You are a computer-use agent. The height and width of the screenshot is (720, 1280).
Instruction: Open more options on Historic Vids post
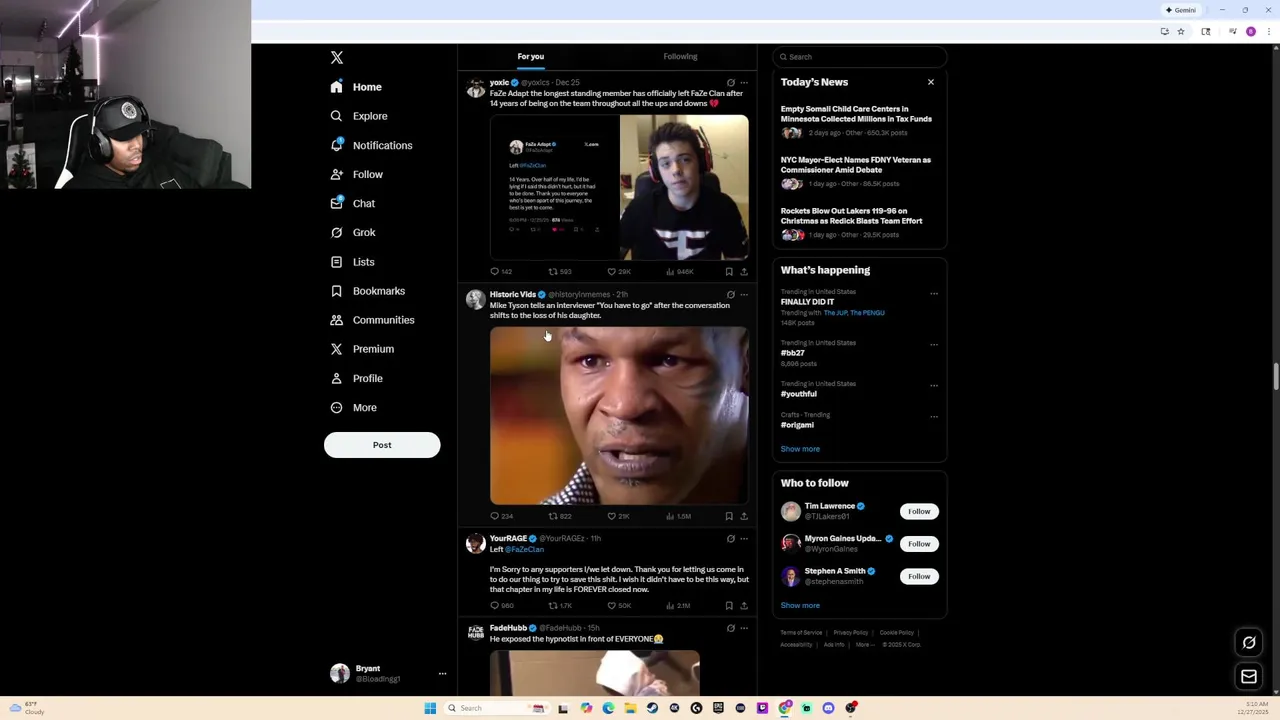click(743, 295)
